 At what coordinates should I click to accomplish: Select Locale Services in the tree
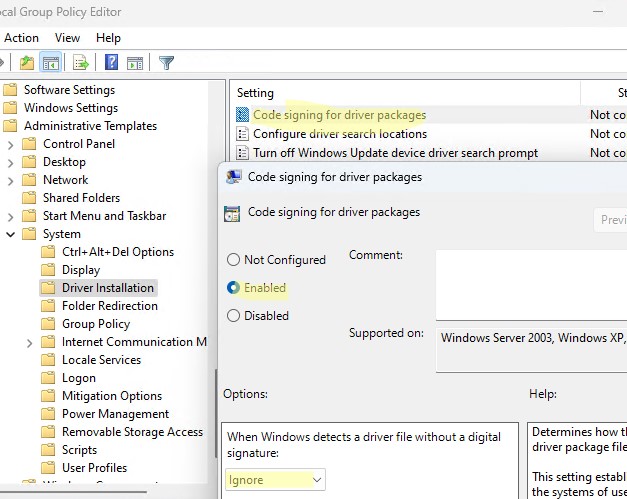[x=101, y=360]
